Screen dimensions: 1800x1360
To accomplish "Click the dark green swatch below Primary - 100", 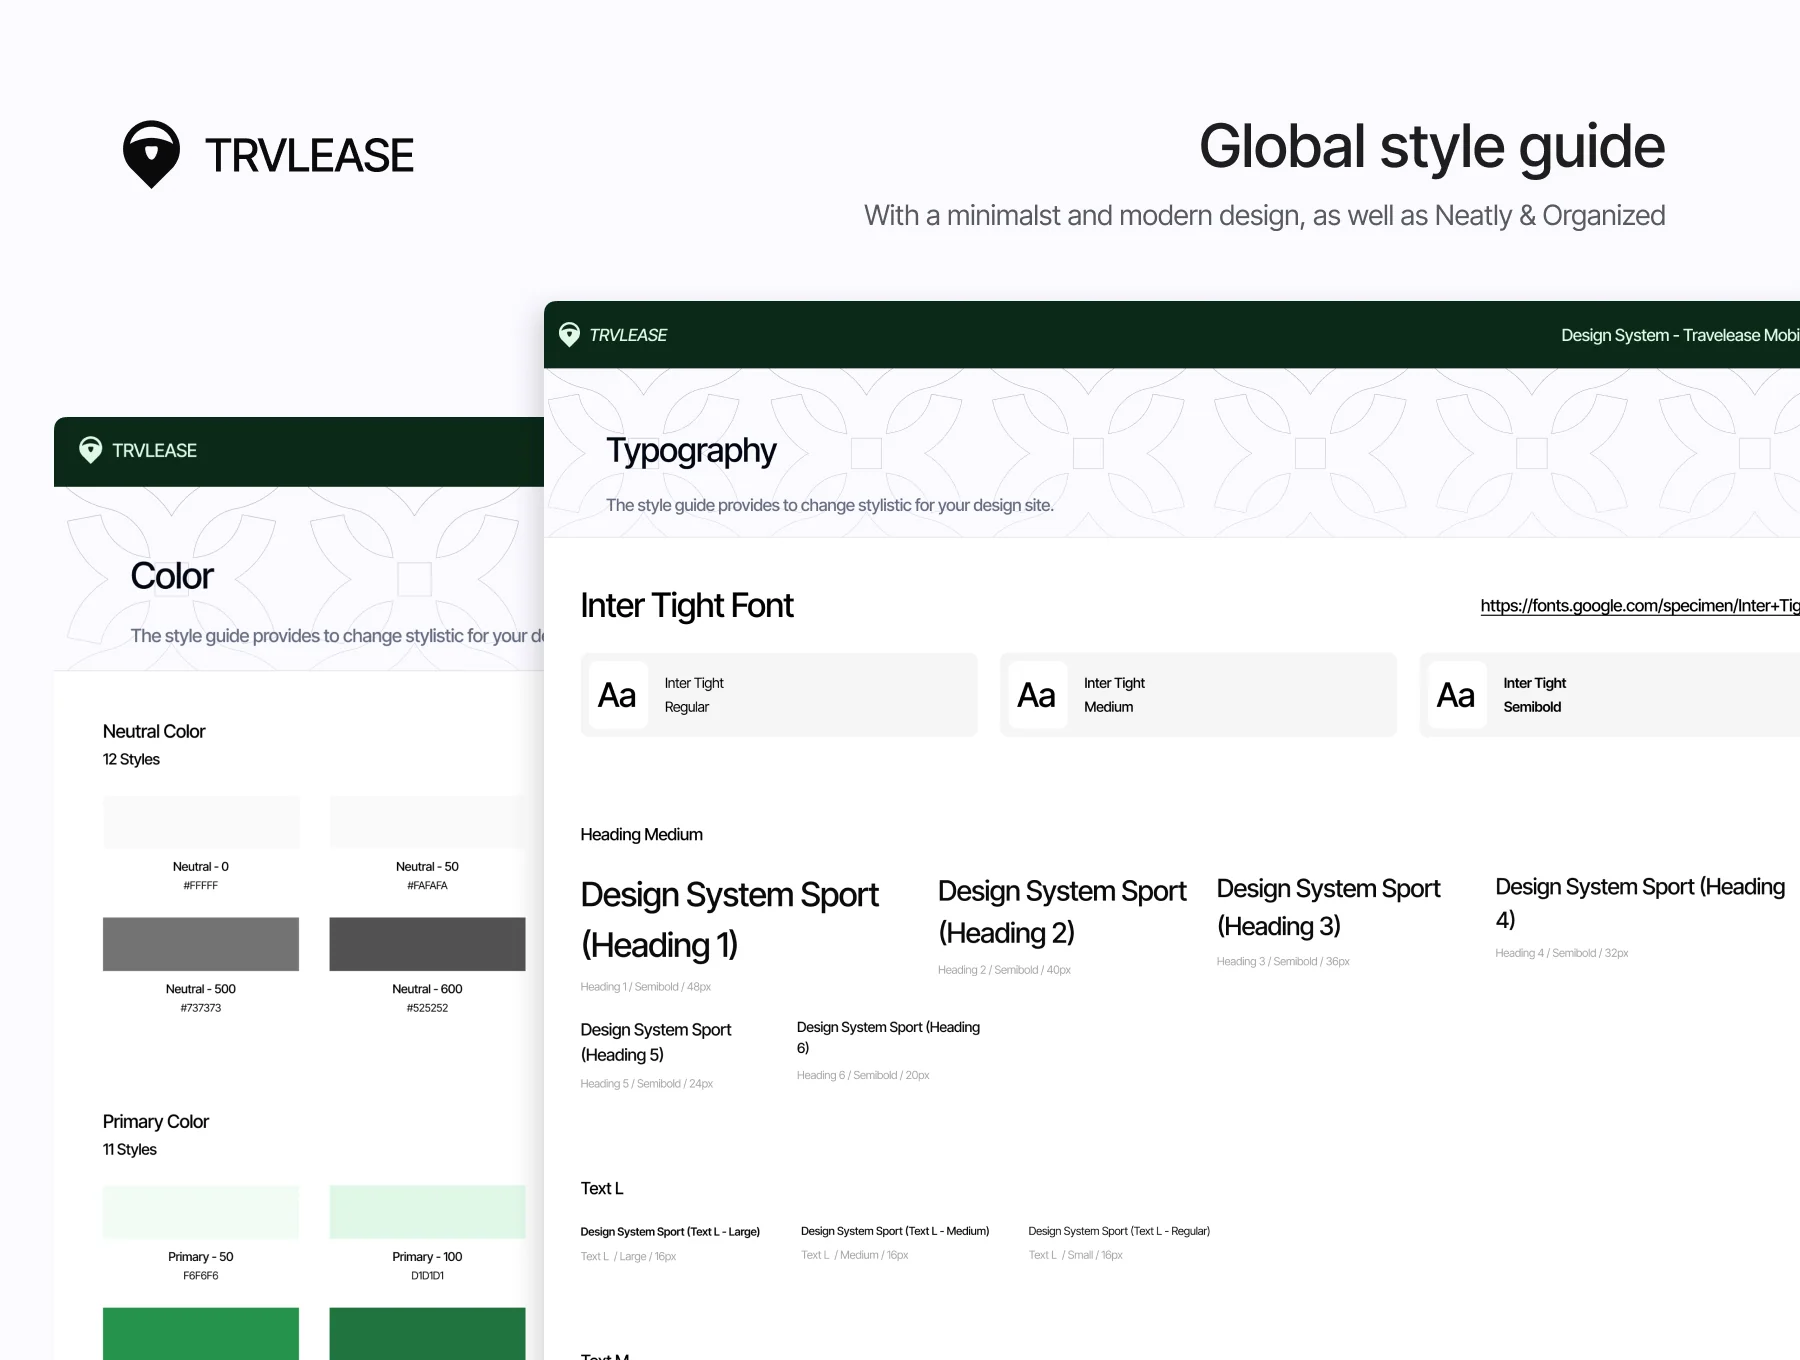I will (427, 1333).
